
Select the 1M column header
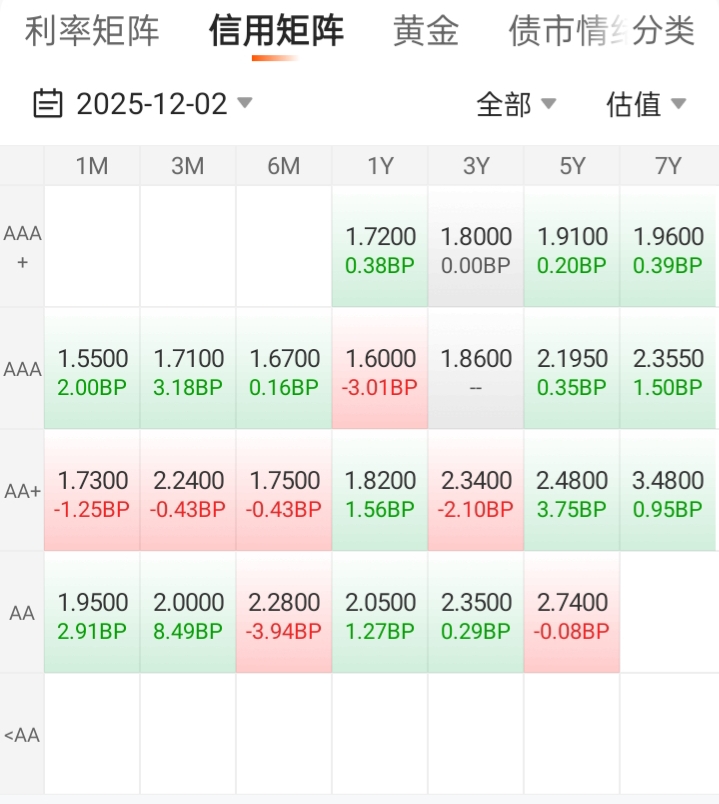click(92, 166)
